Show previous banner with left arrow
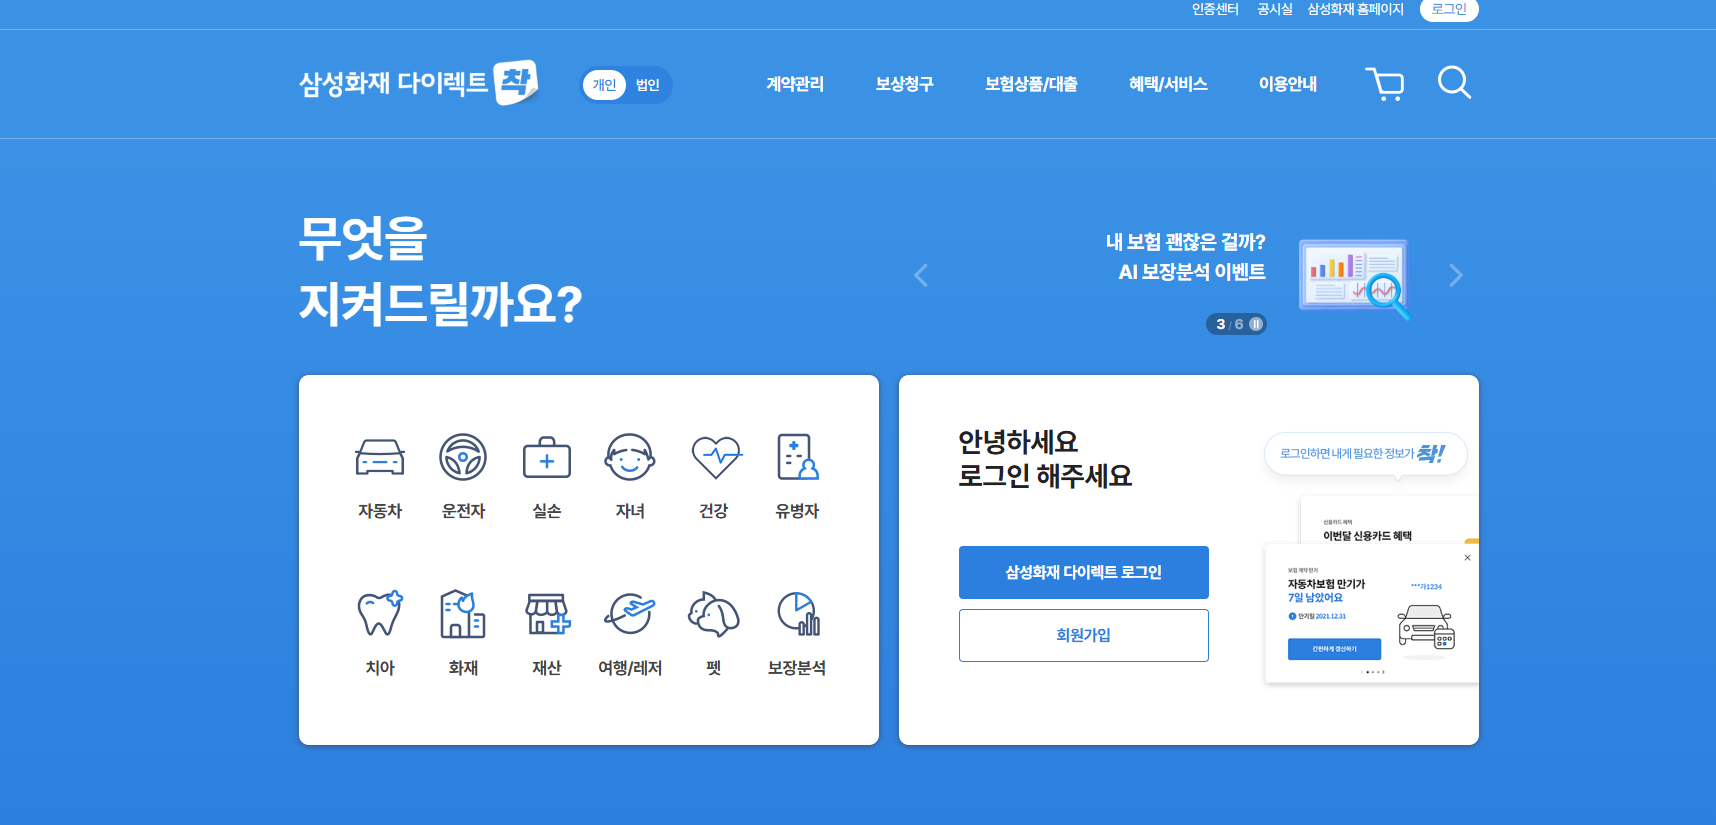 click(x=921, y=275)
